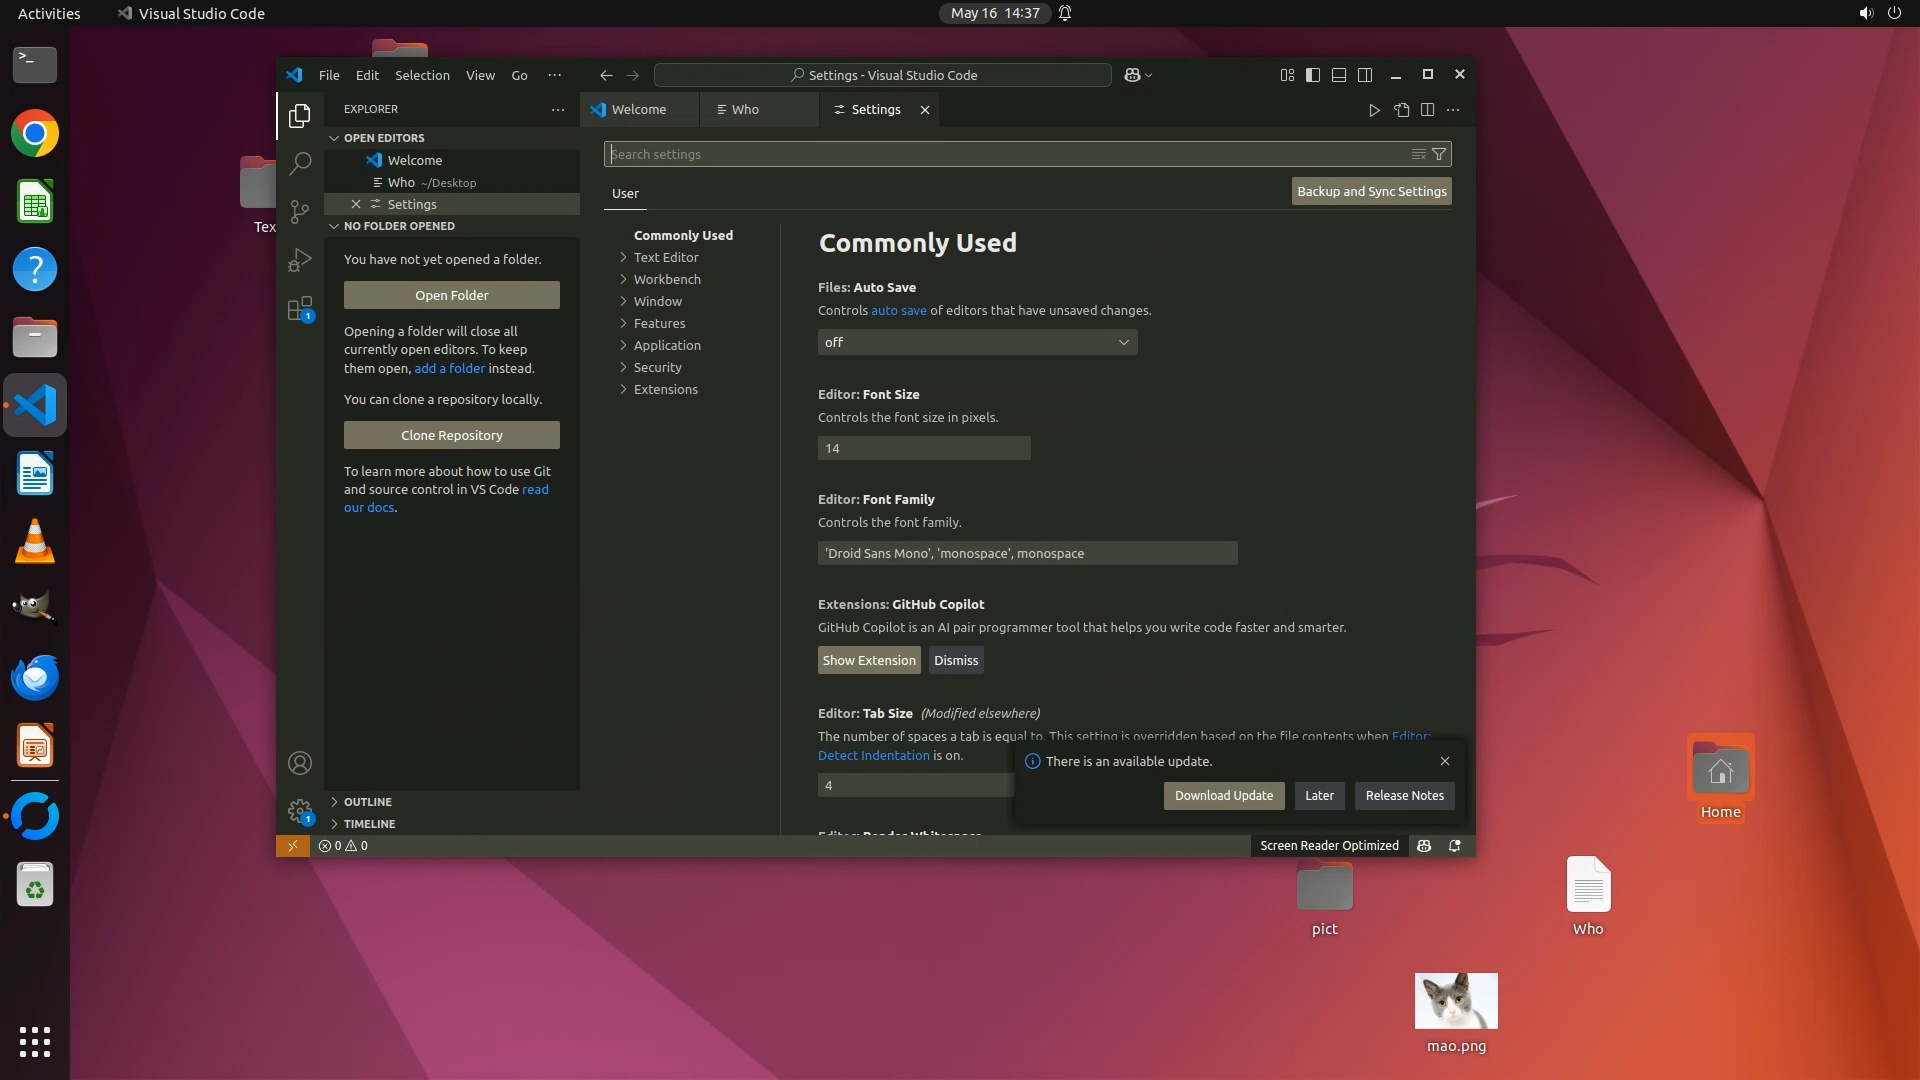Open the Extensions view icon
The height and width of the screenshot is (1080, 1920).
click(299, 309)
